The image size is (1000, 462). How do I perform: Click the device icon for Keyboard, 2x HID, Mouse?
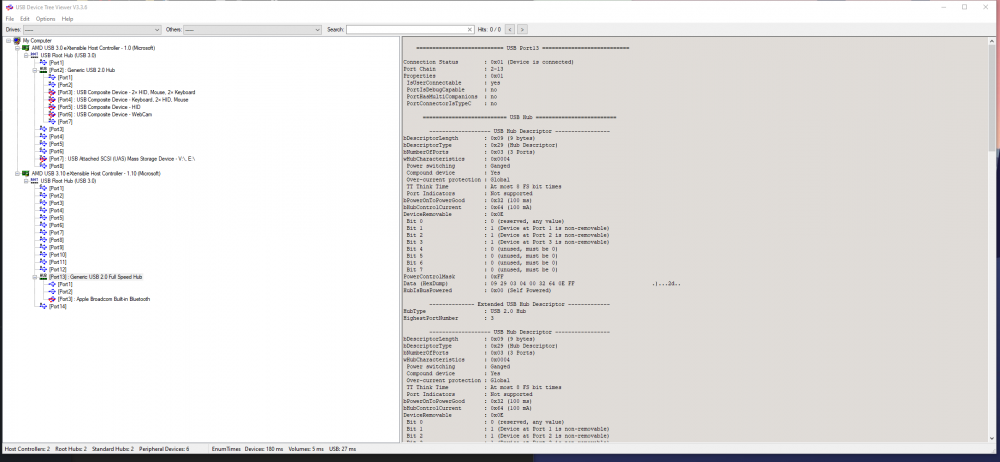52,100
